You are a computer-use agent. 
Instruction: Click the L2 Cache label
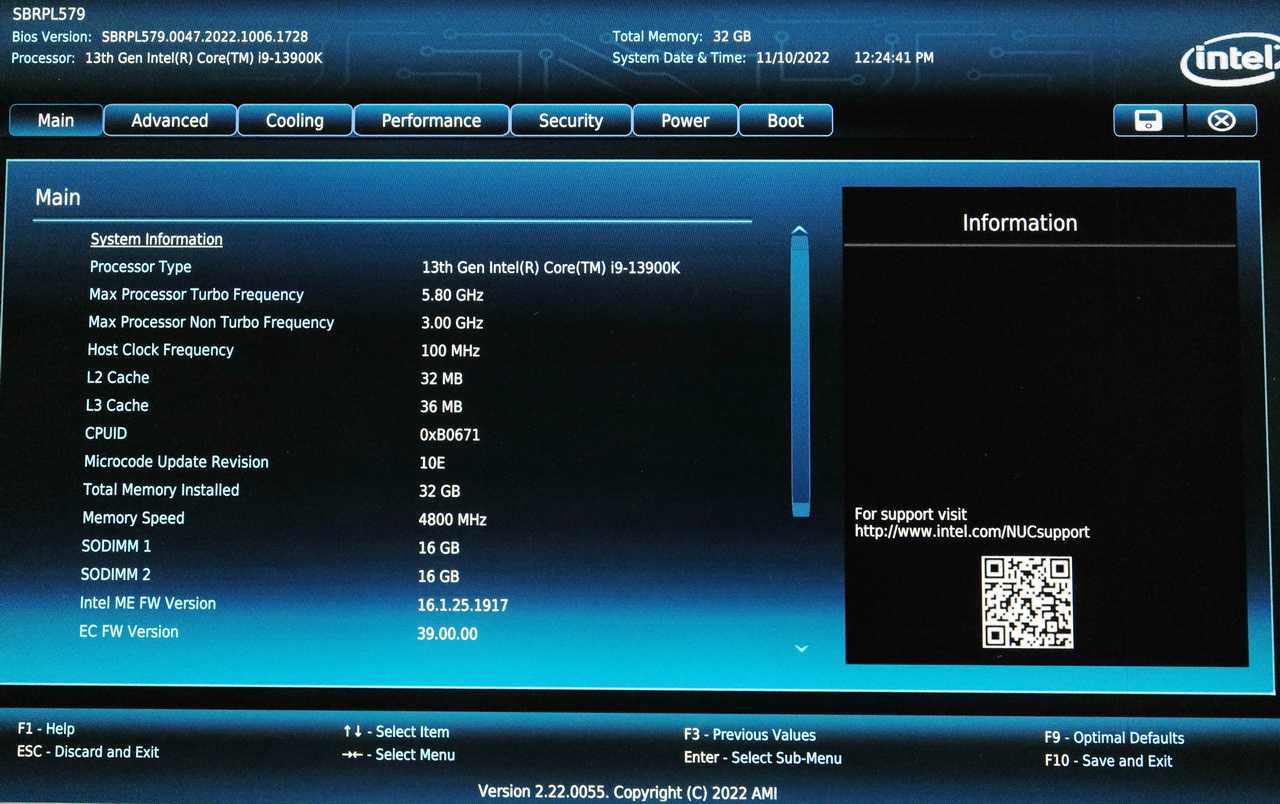point(118,378)
